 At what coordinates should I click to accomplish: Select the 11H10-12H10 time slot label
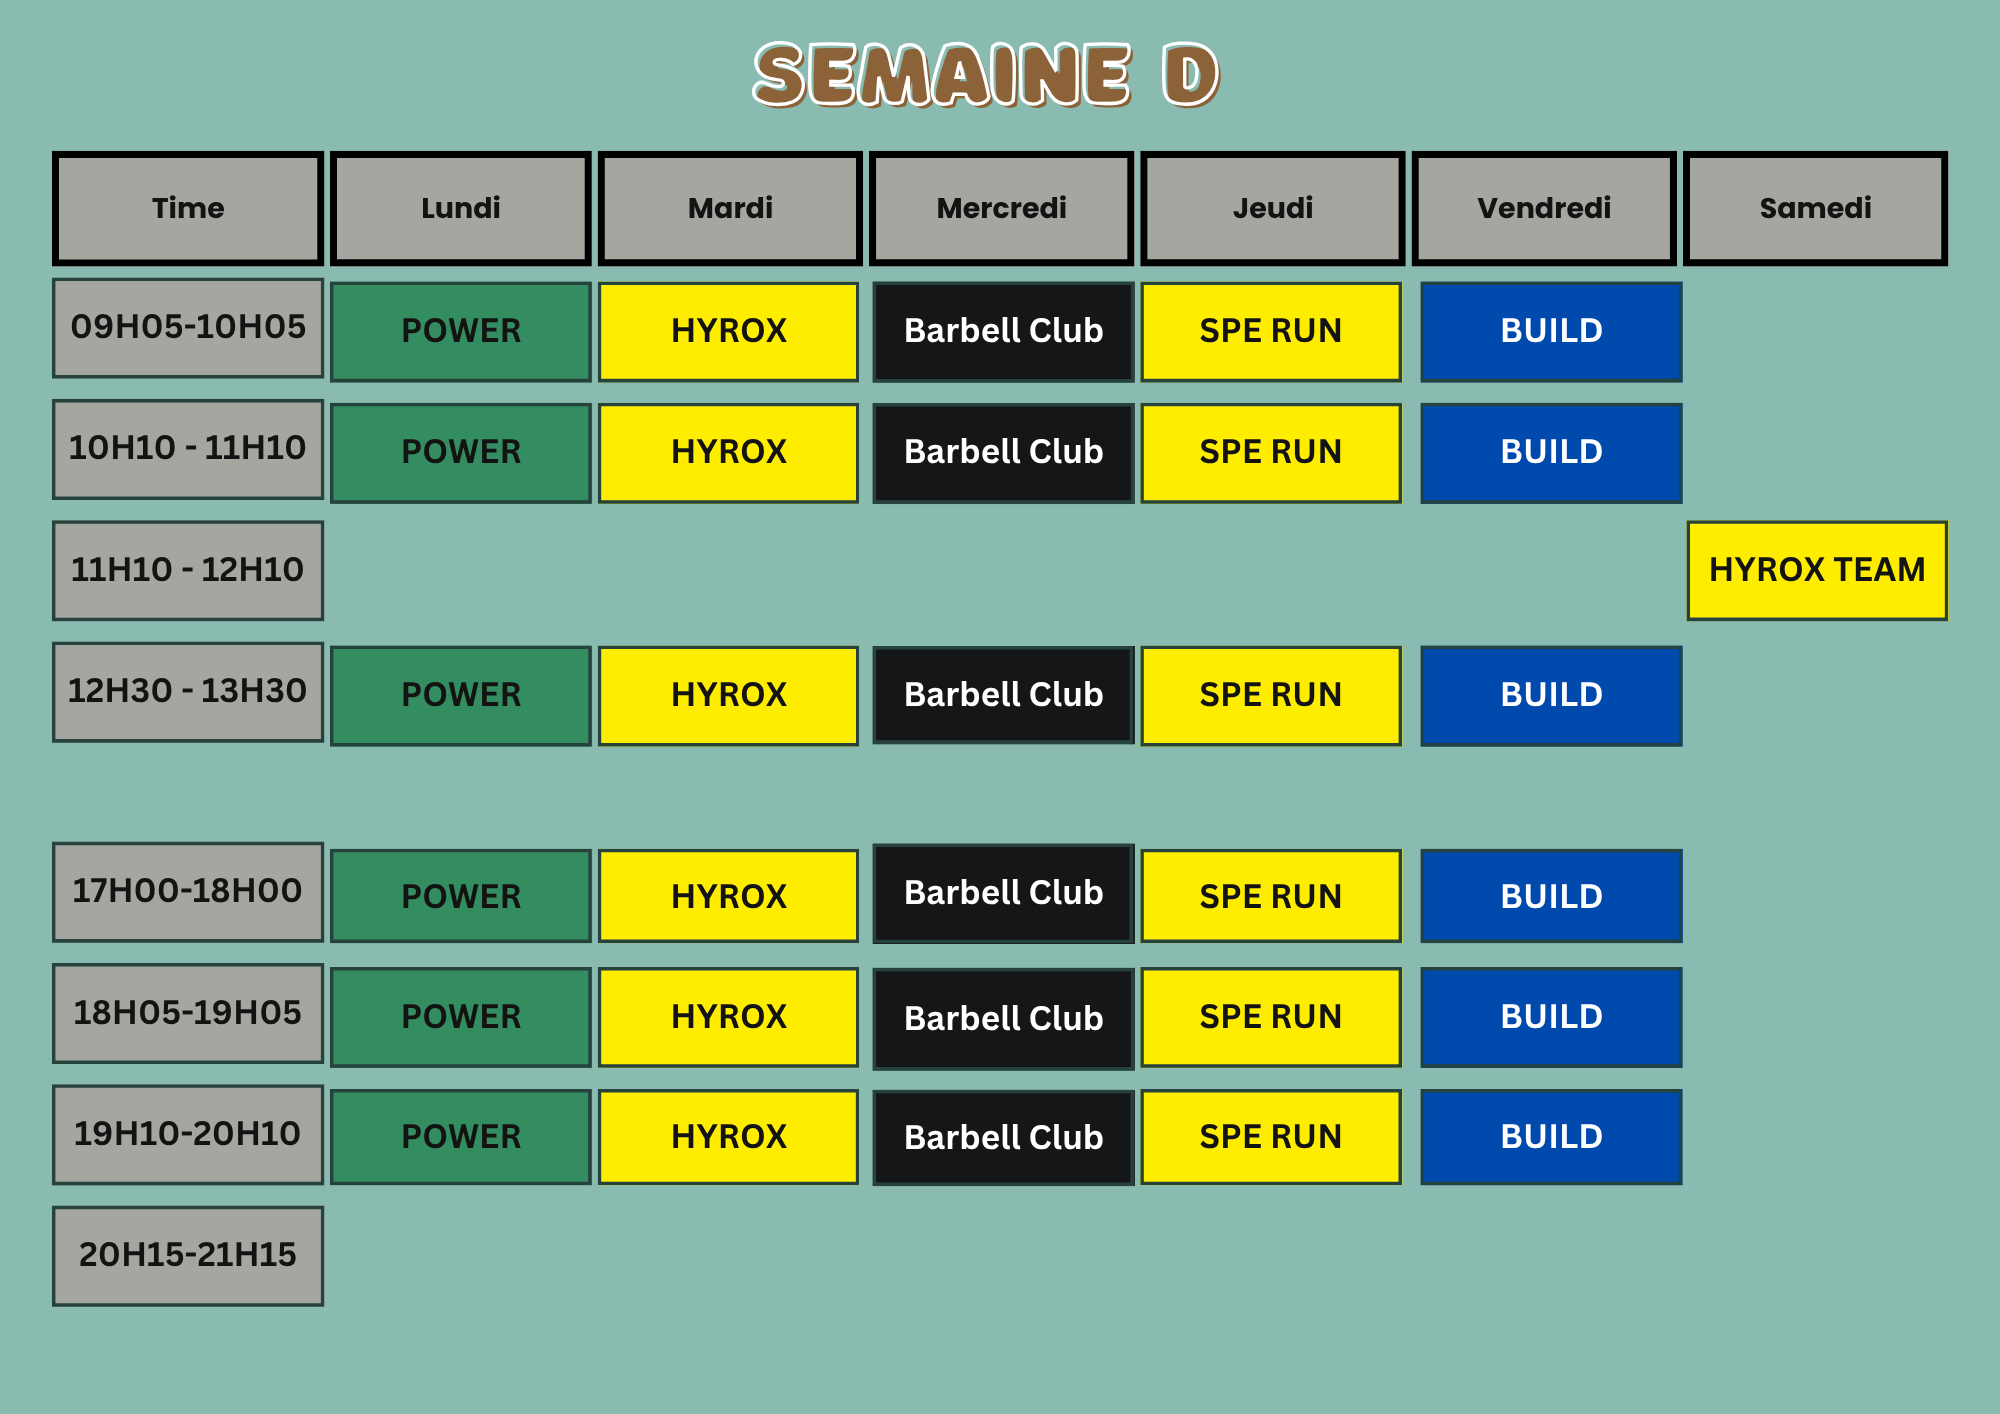(x=187, y=570)
